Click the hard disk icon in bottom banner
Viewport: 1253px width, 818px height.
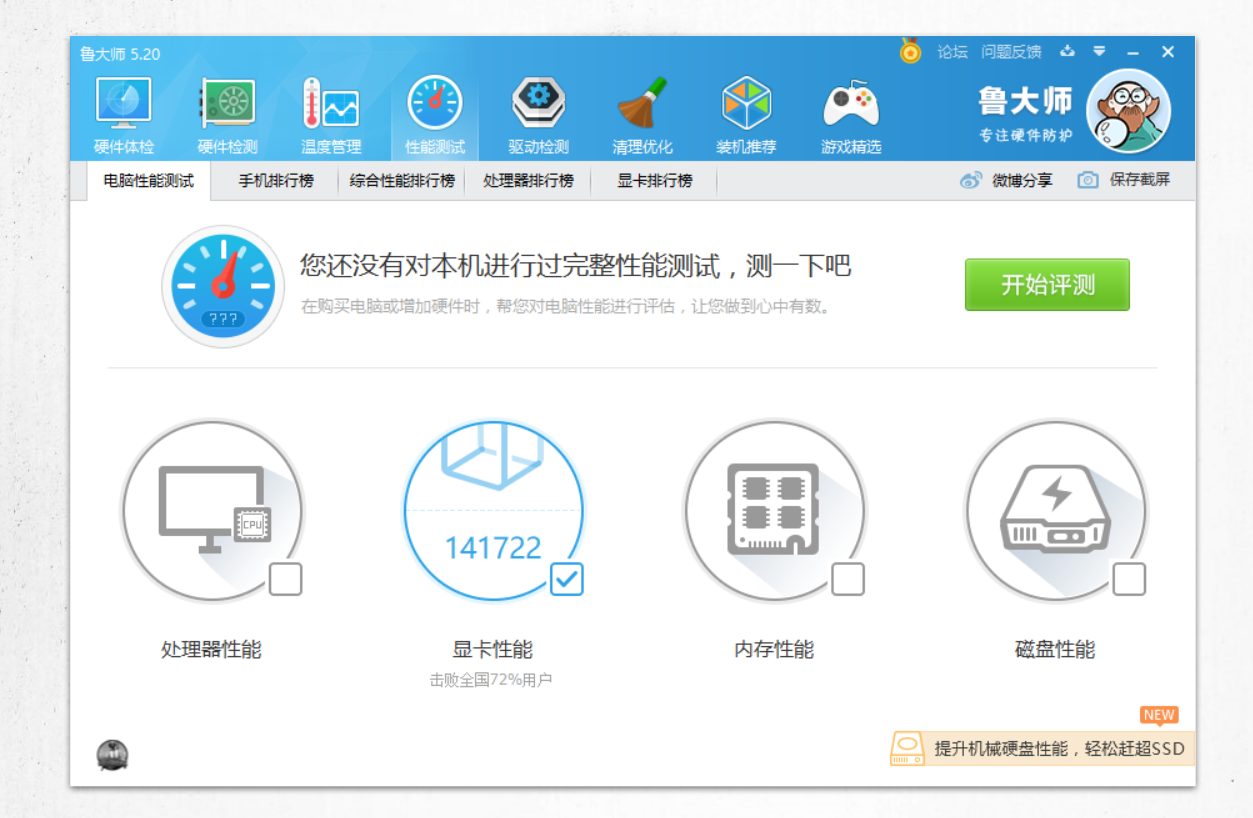pyautogui.click(x=907, y=748)
